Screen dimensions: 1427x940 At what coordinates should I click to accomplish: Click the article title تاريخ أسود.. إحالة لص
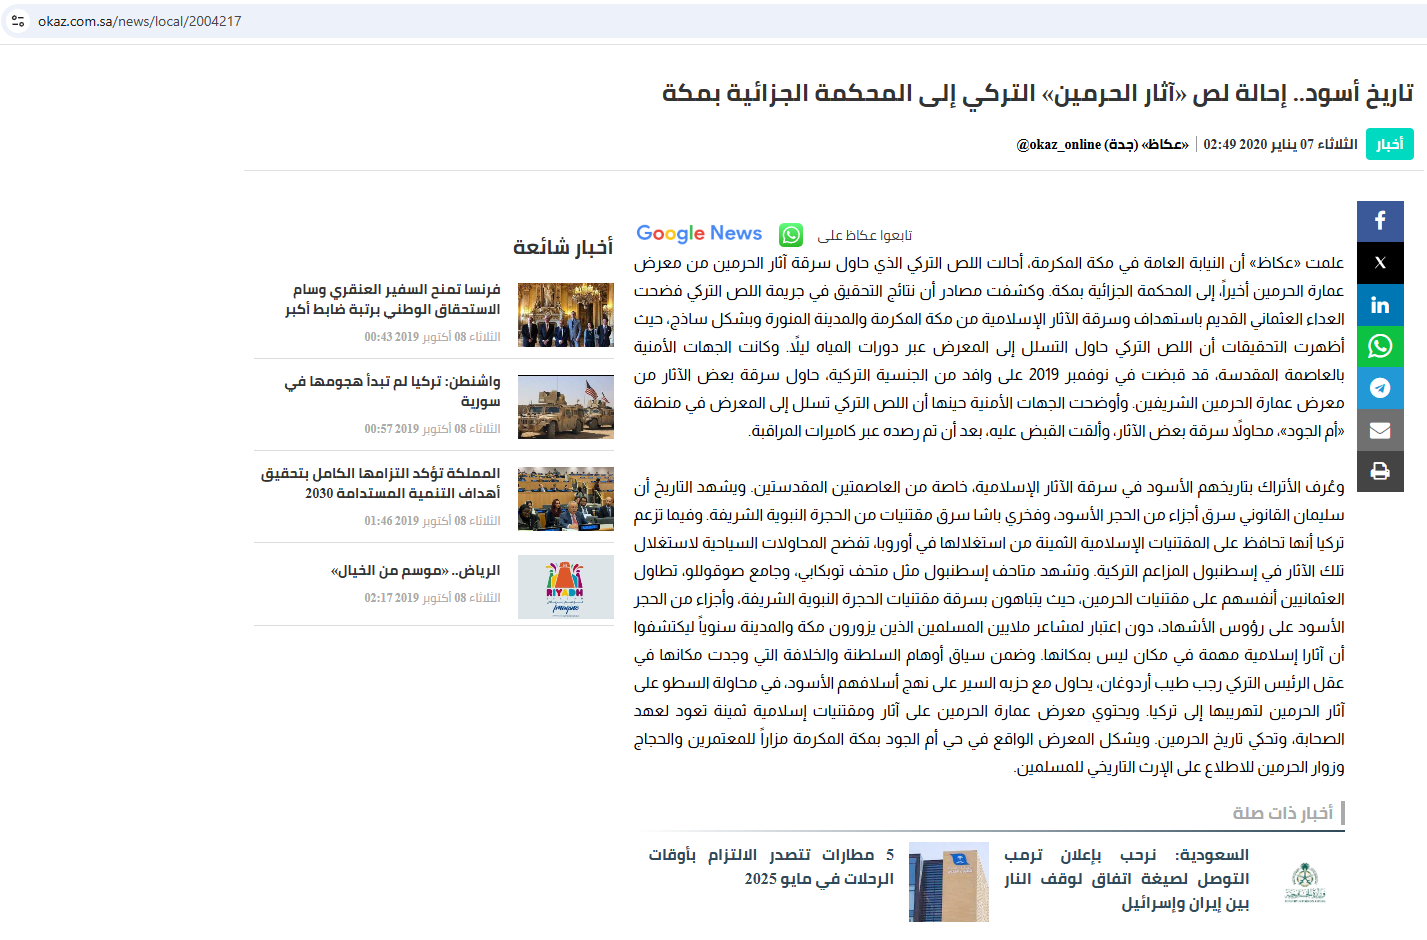1038,93
